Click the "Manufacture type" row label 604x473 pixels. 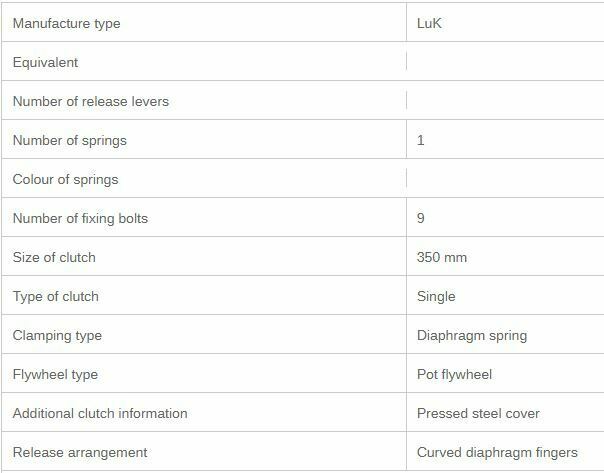pyautogui.click(x=66, y=23)
